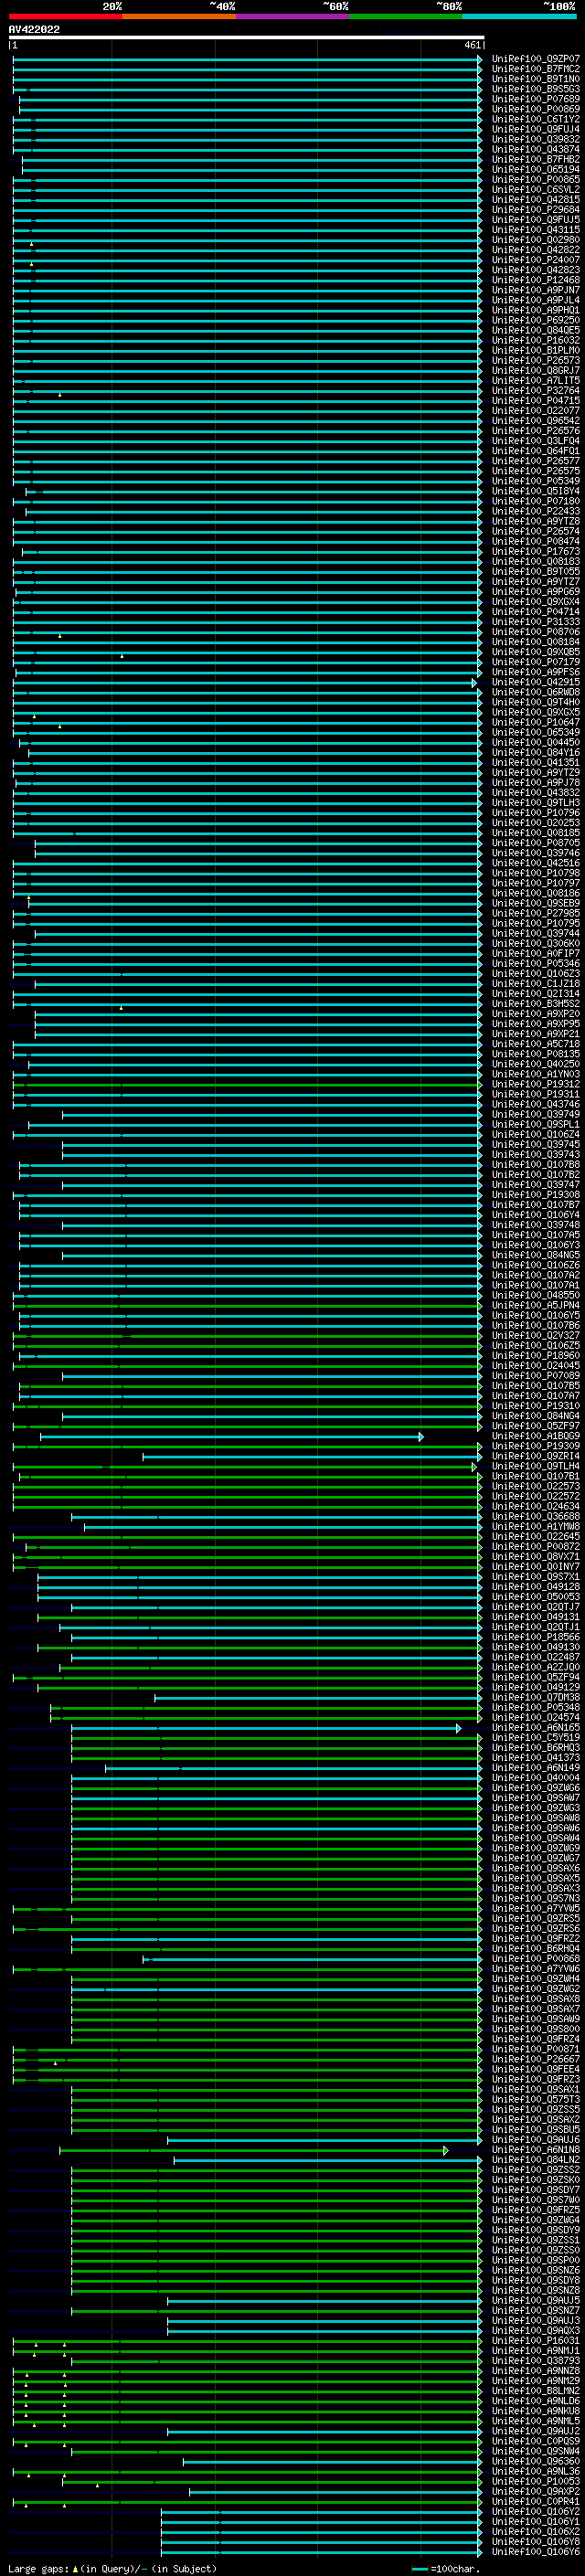
Task: Select the UniRef100_O24045 label
Action: [x=535, y=1366]
